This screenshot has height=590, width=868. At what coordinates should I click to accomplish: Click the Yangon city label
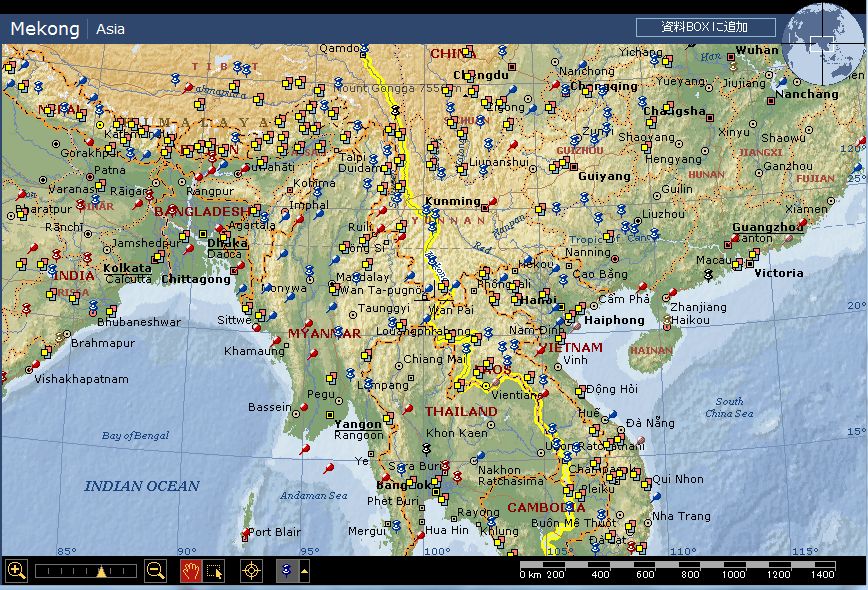(x=358, y=424)
